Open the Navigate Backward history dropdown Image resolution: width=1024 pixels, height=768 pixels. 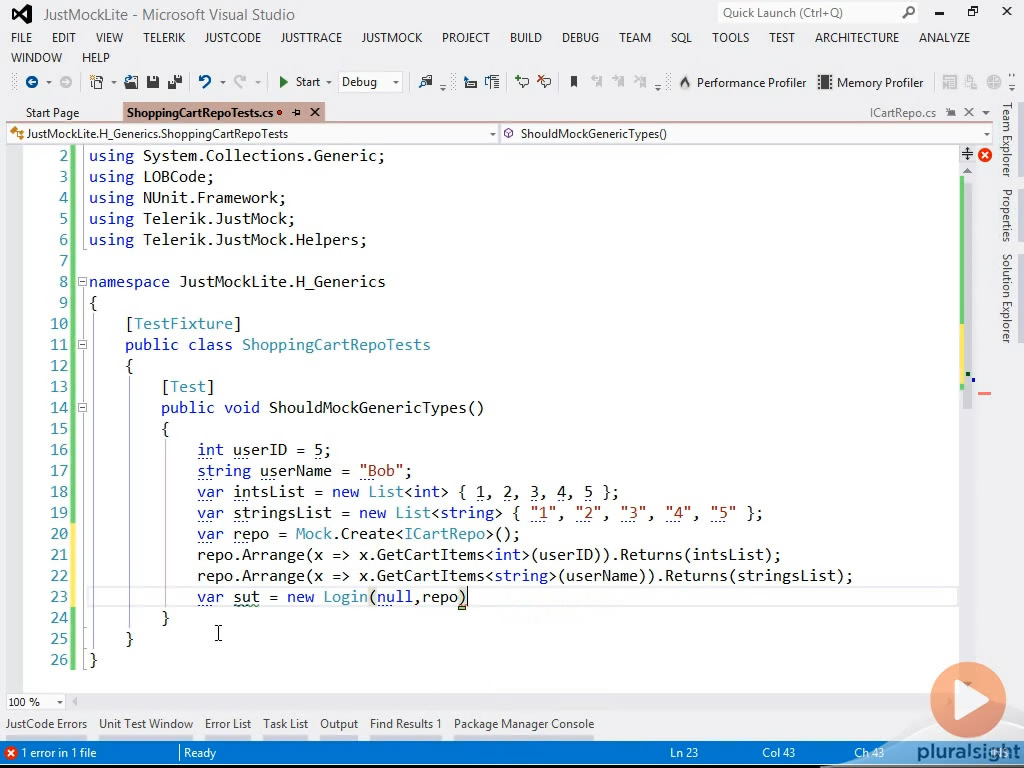pos(48,82)
